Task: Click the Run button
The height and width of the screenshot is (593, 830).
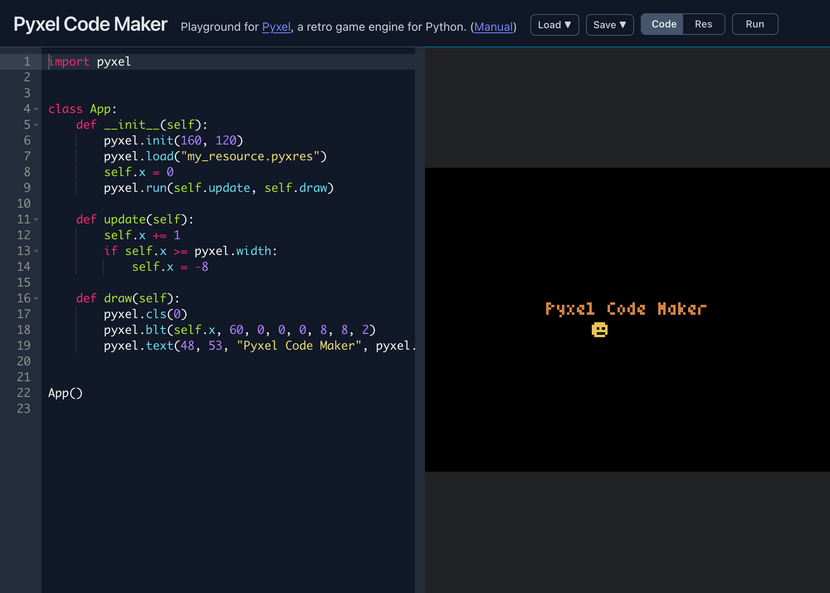Action: pos(755,24)
